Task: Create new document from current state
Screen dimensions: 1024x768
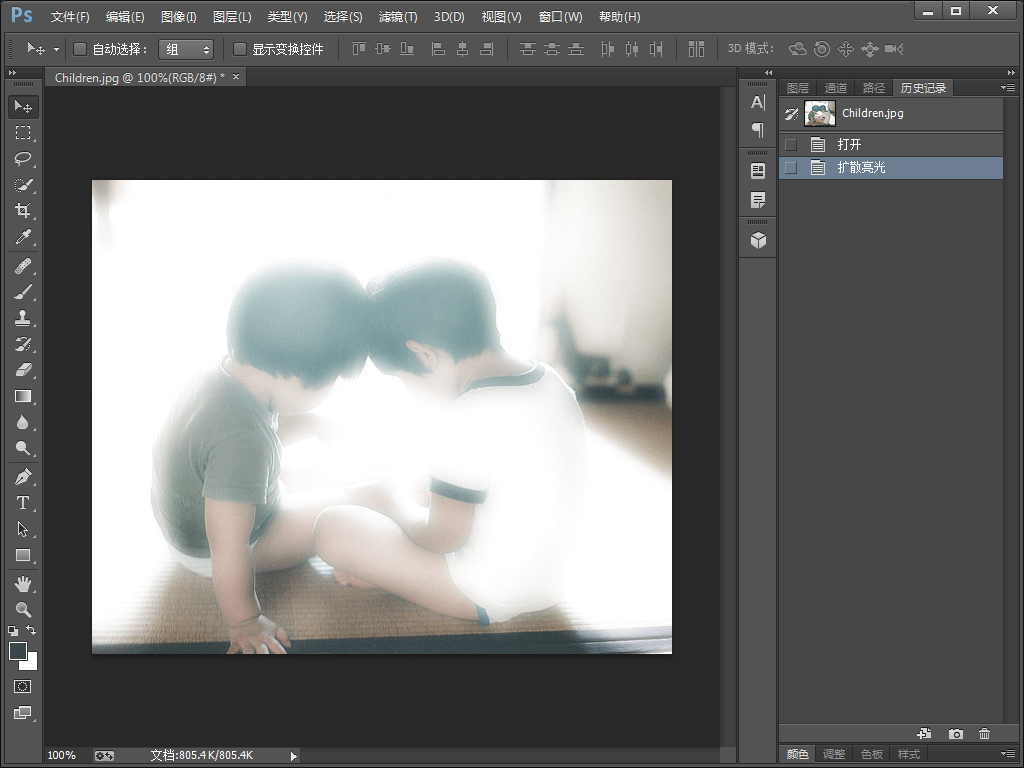Action: click(924, 733)
